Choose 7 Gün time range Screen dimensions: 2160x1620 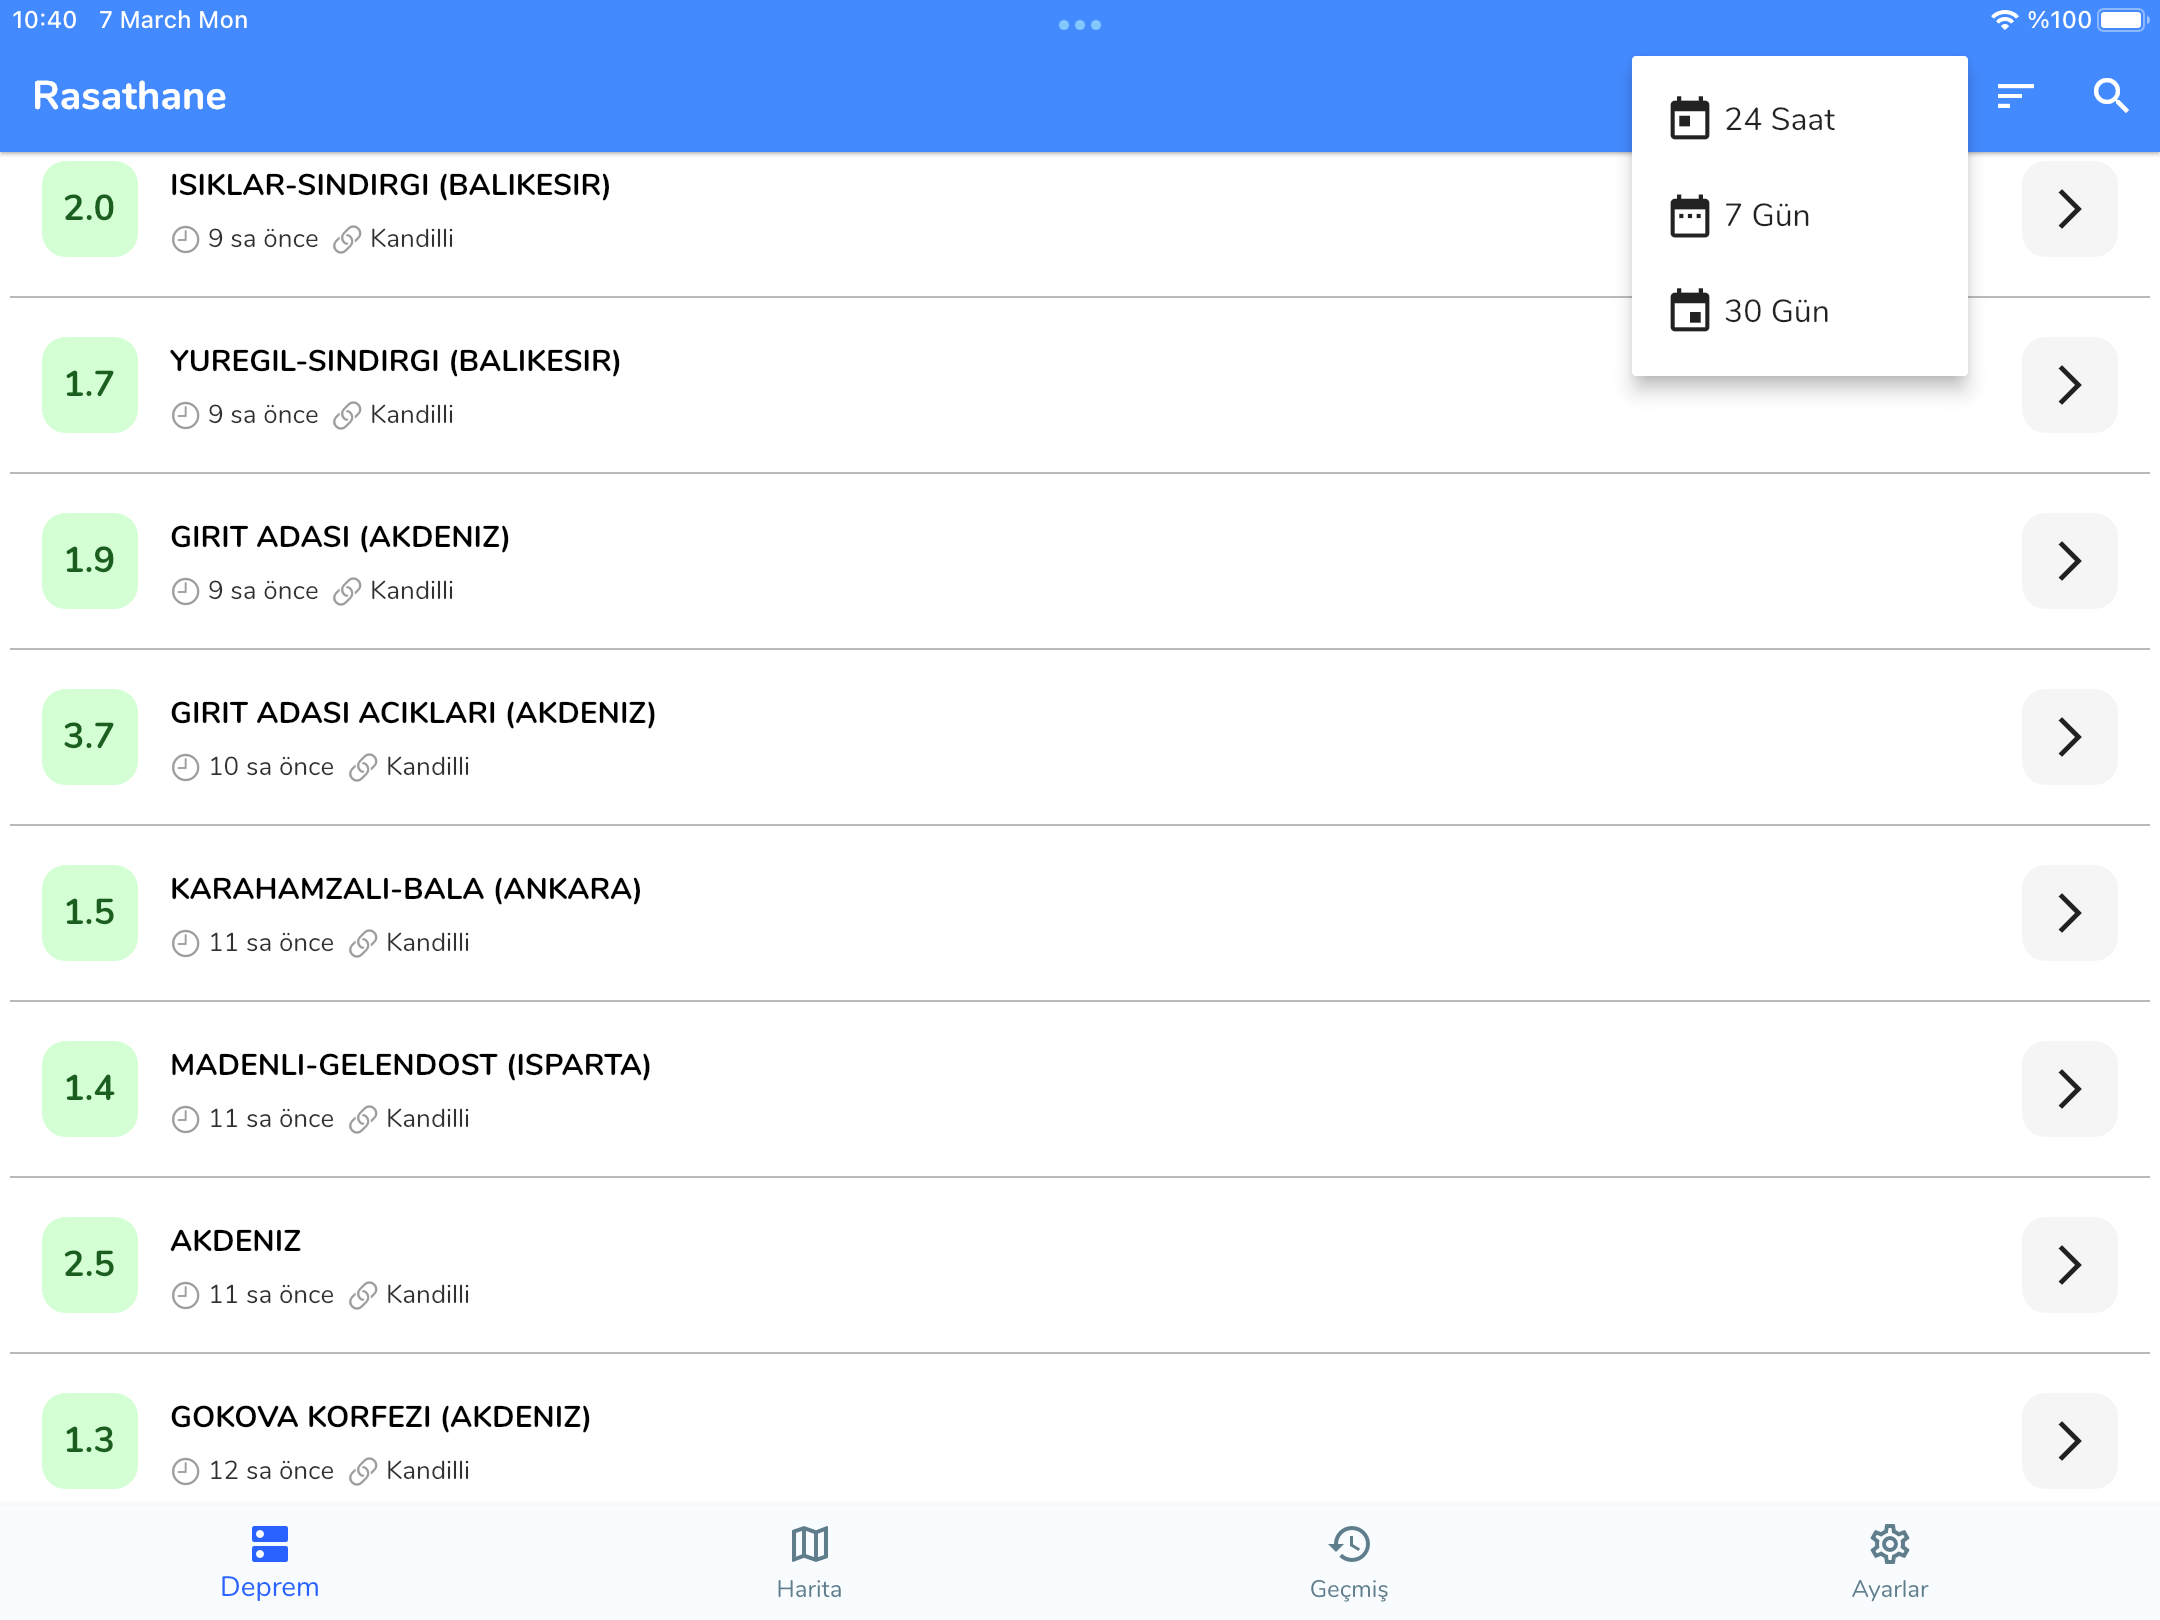click(x=1766, y=216)
